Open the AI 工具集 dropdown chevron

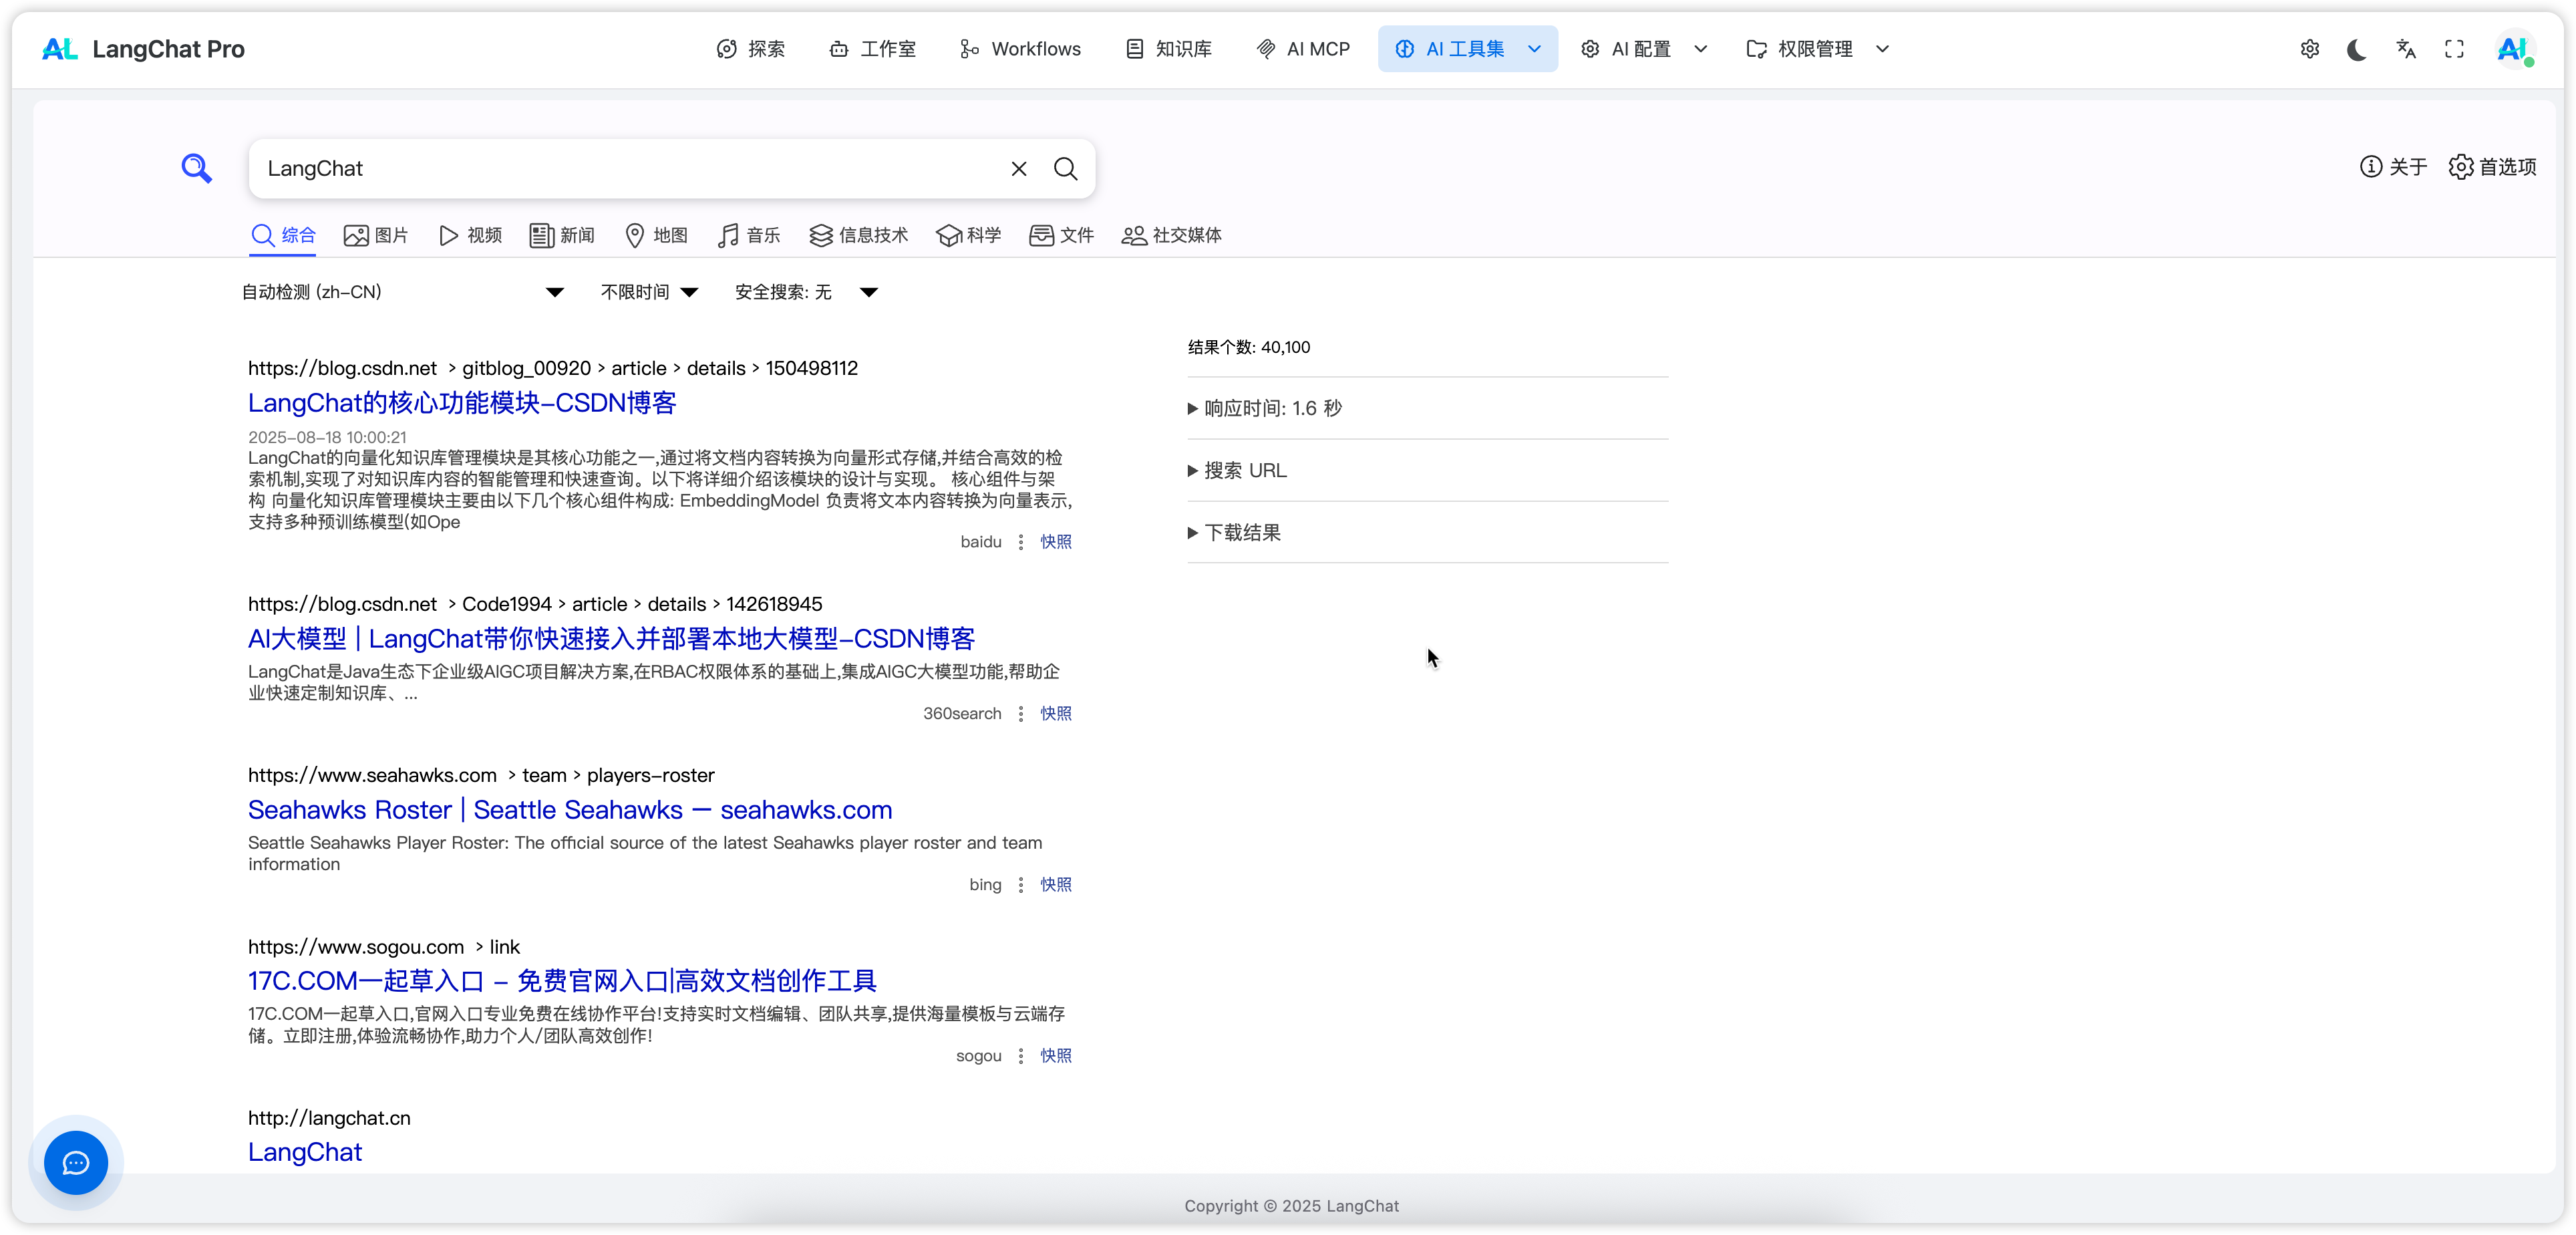[1536, 48]
